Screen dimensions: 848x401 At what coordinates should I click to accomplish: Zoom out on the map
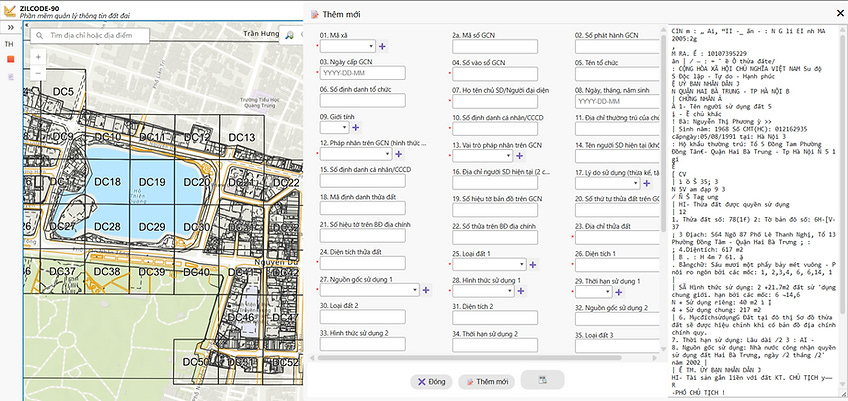[x=37, y=75]
